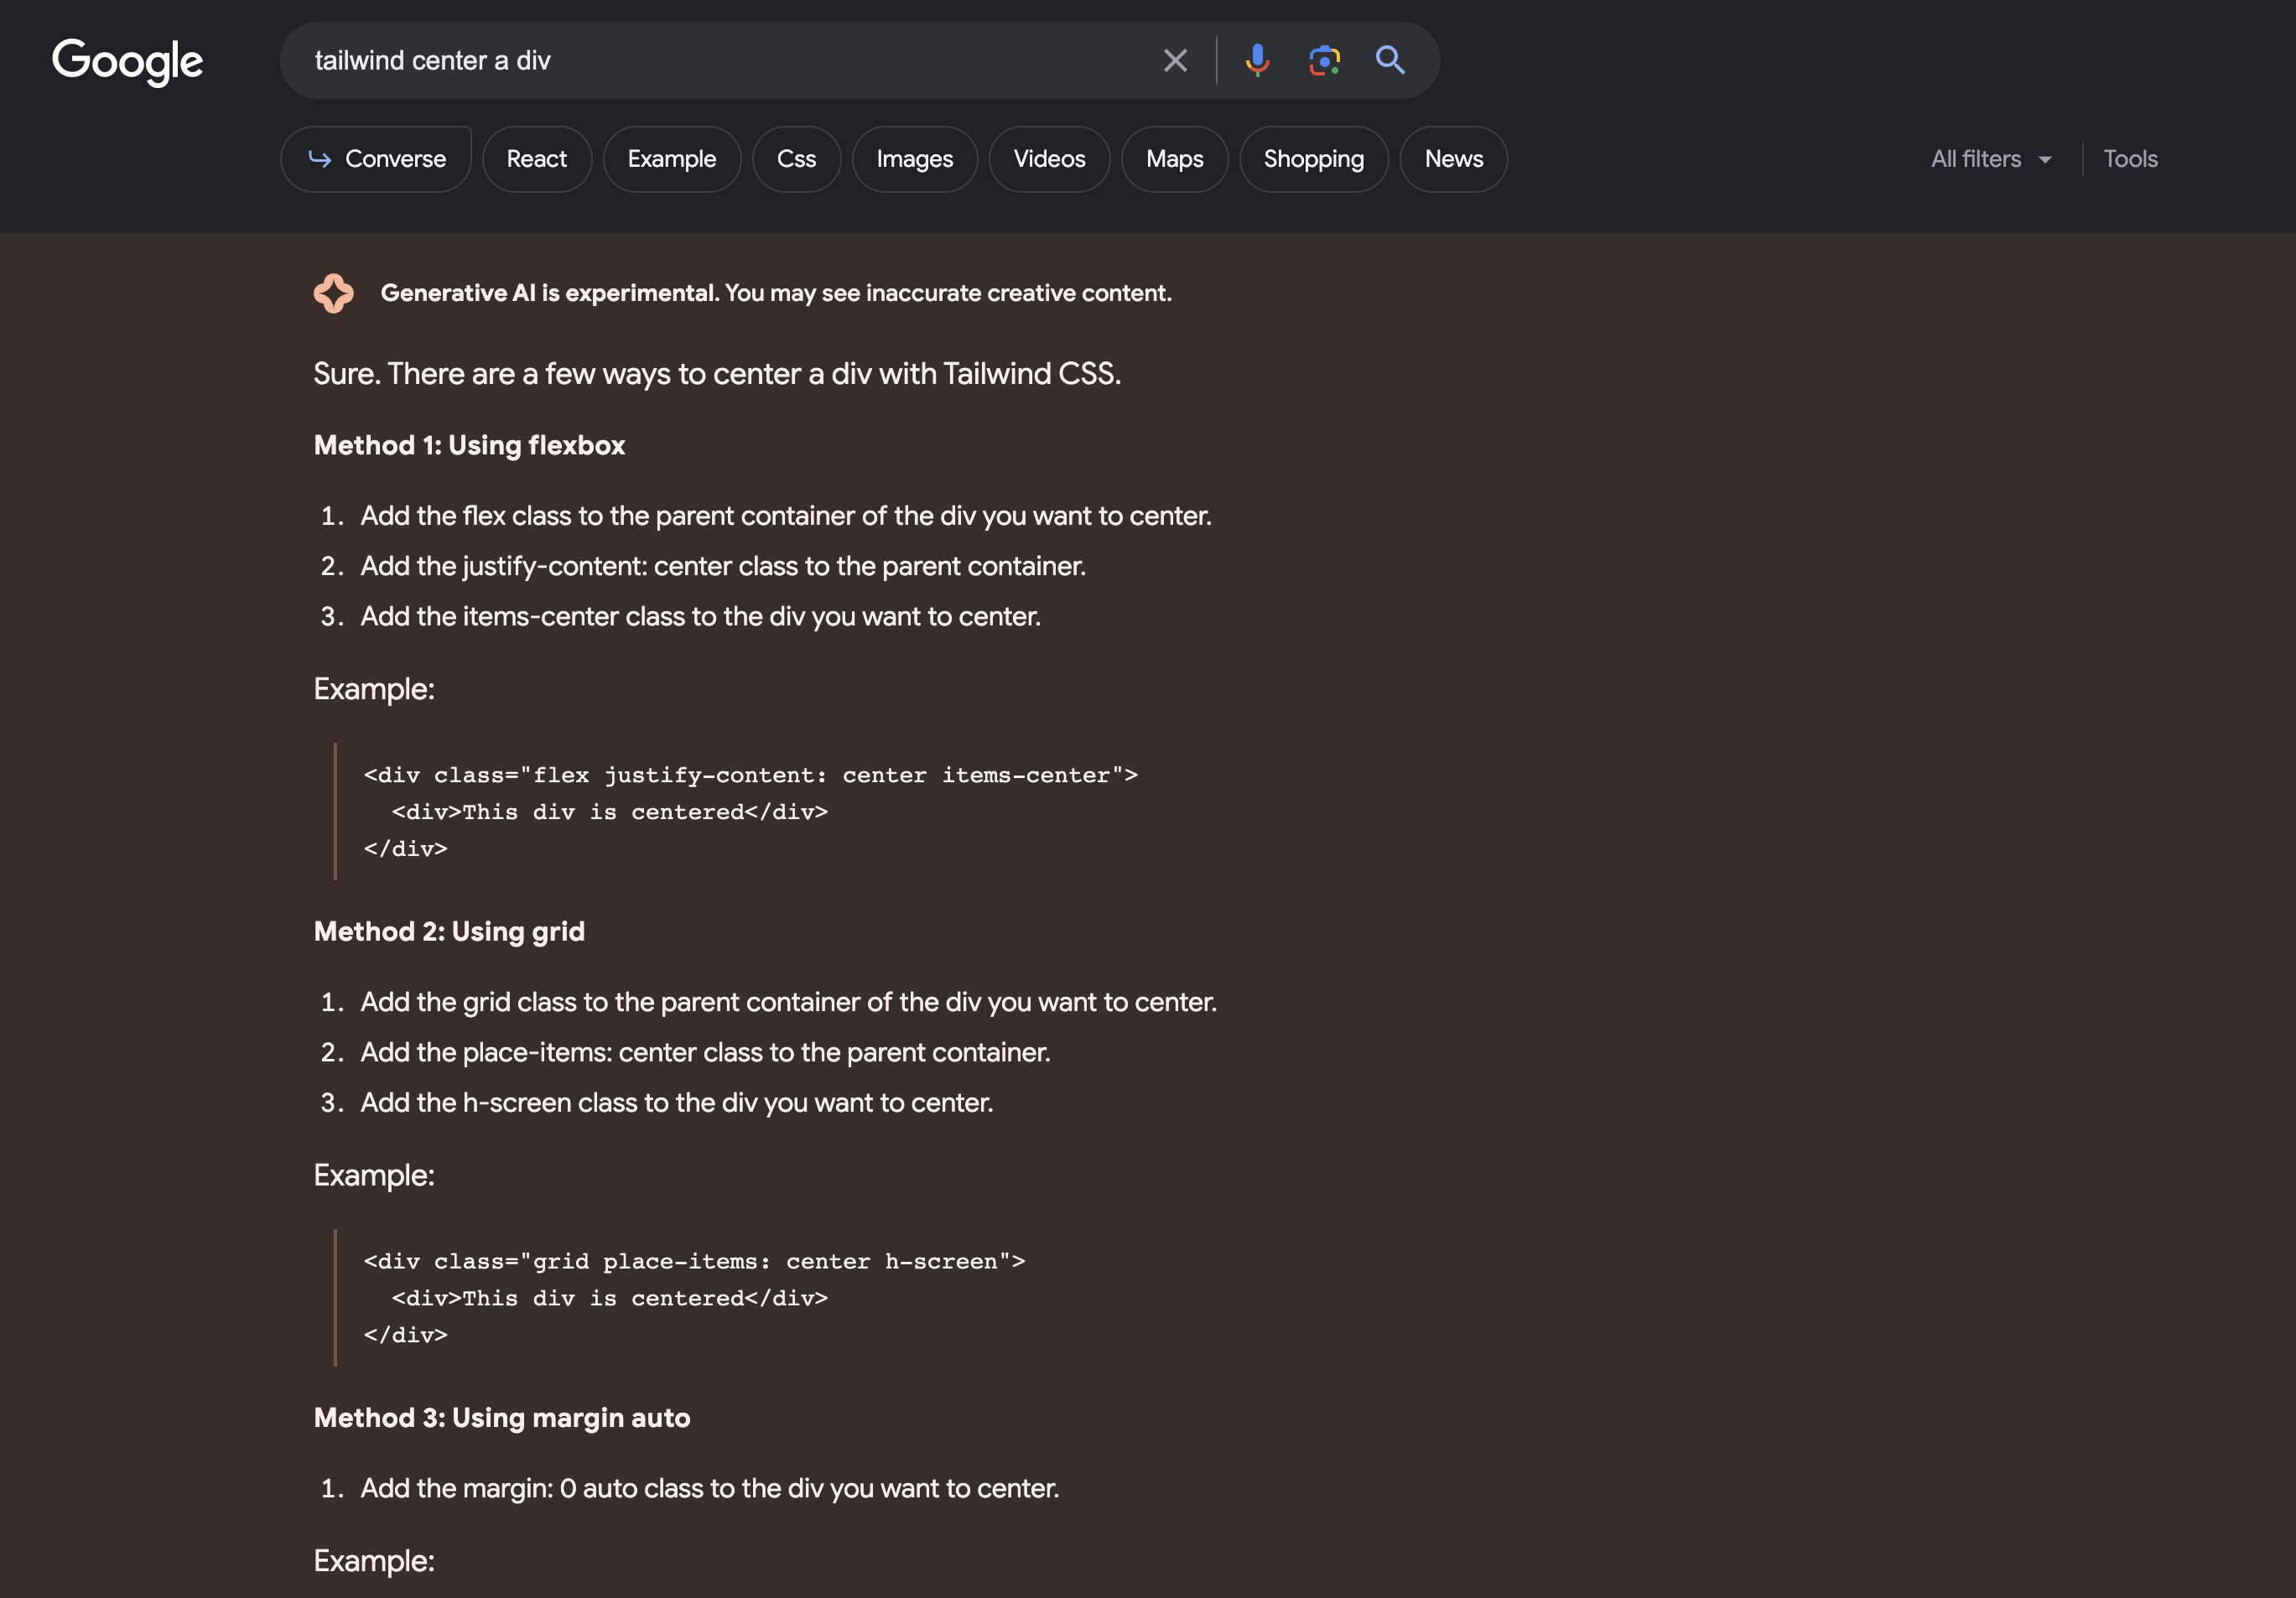This screenshot has height=1598, width=2296.
Task: Click 'Add the h-screen class' step
Action: [676, 1102]
